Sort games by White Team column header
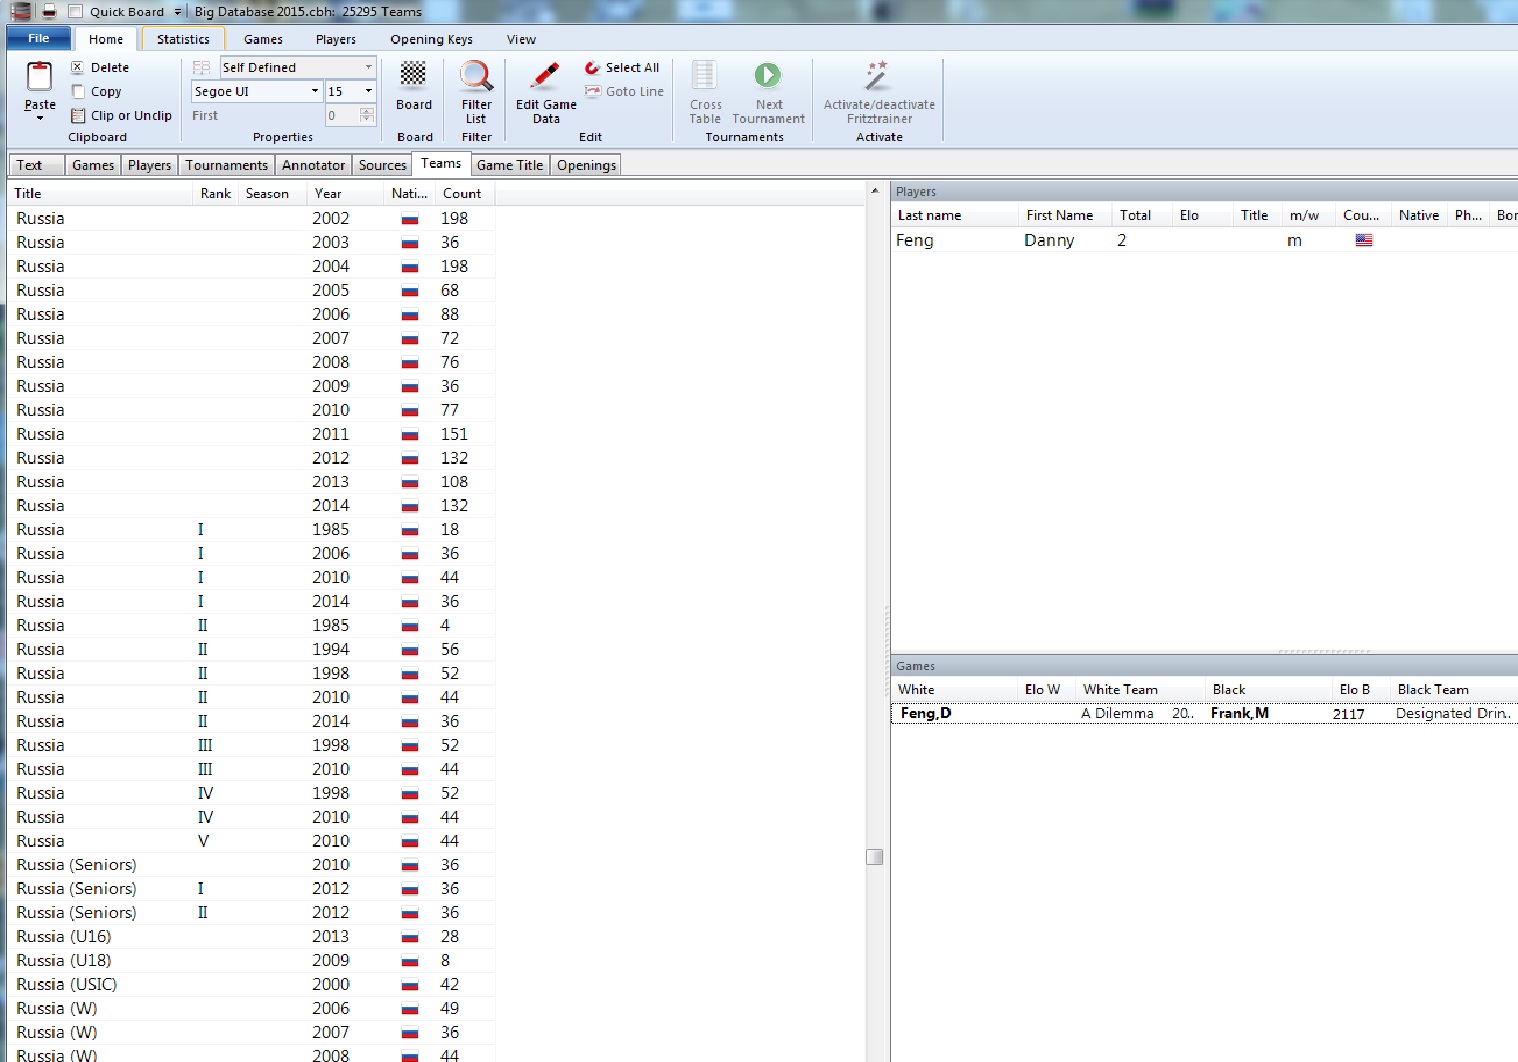The image size is (1518, 1062). tap(1140, 689)
